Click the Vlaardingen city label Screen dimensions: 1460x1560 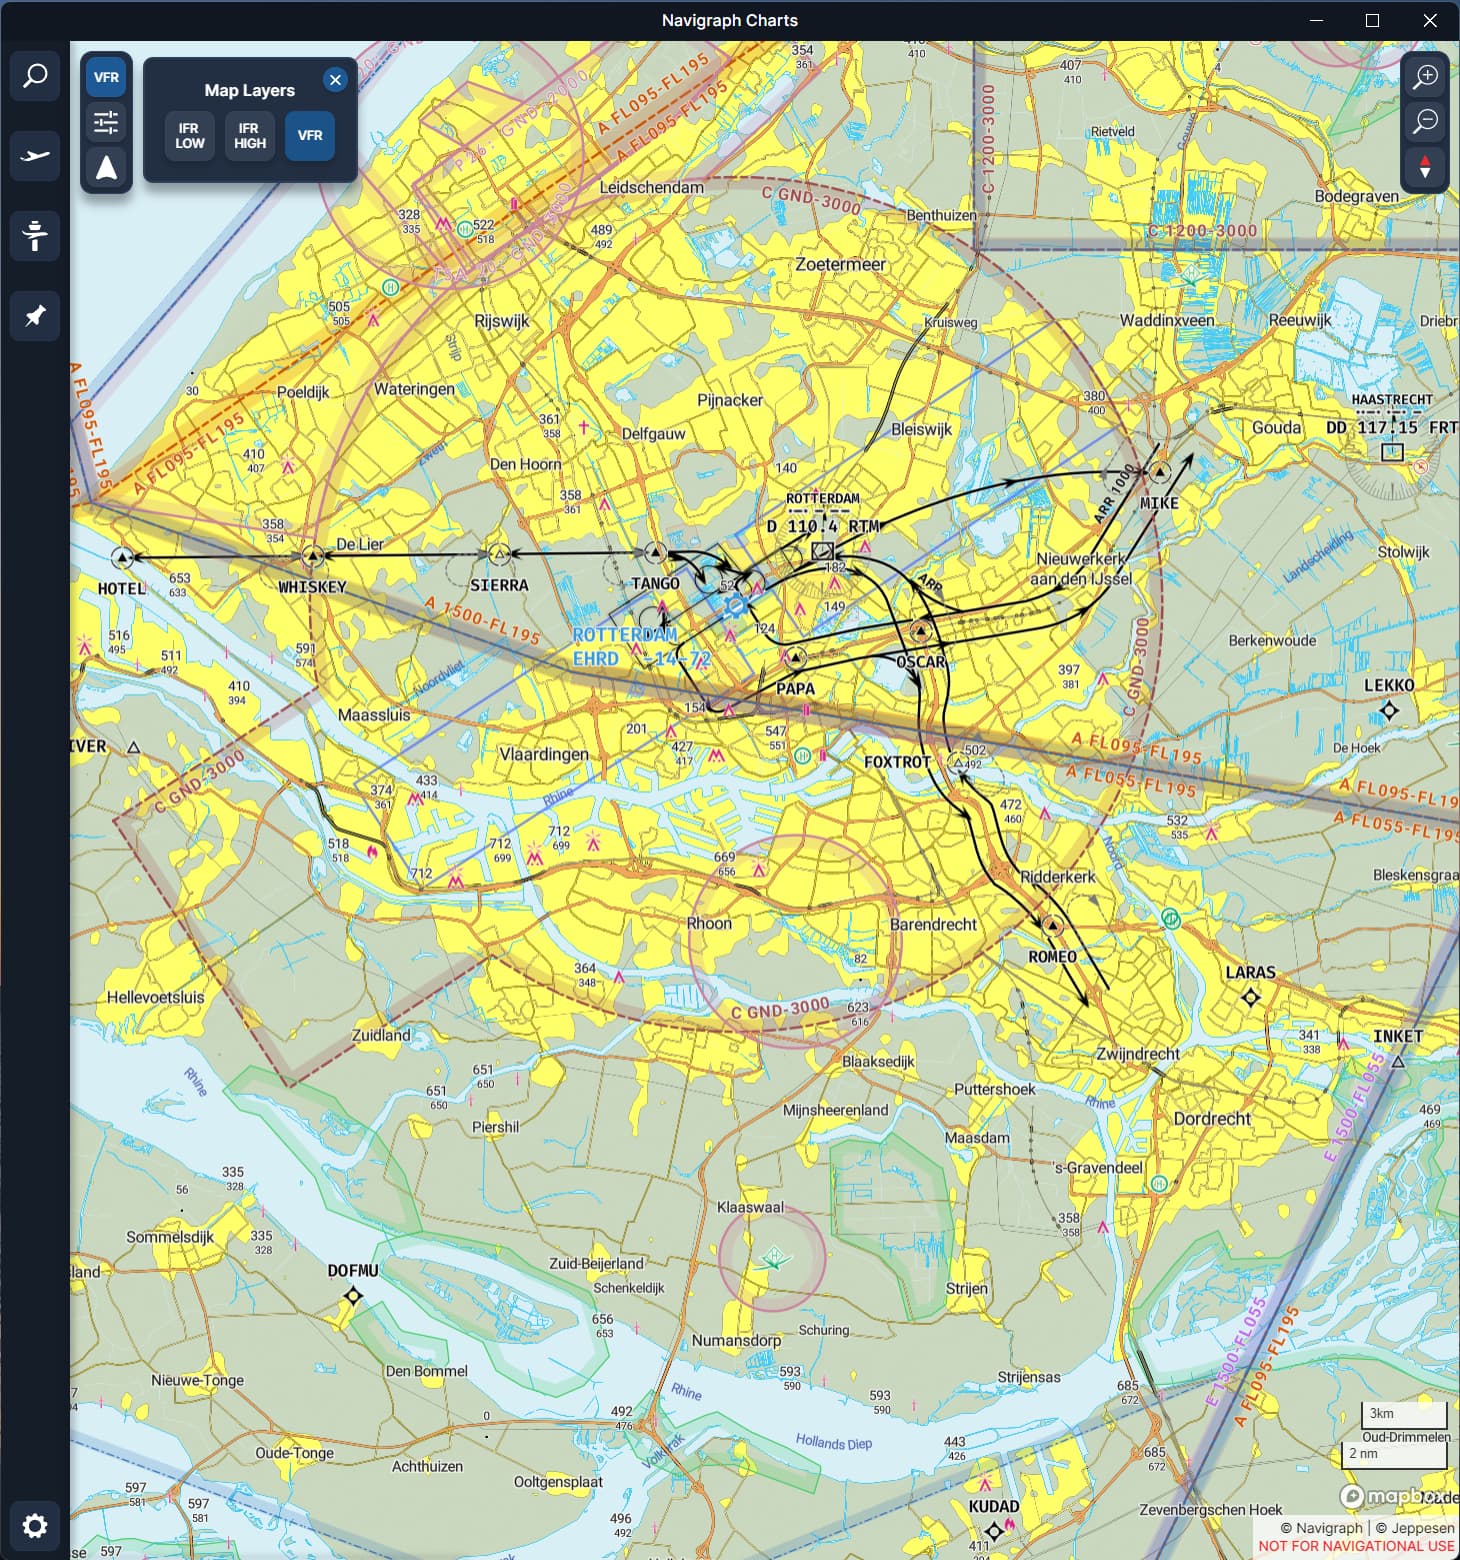(544, 754)
